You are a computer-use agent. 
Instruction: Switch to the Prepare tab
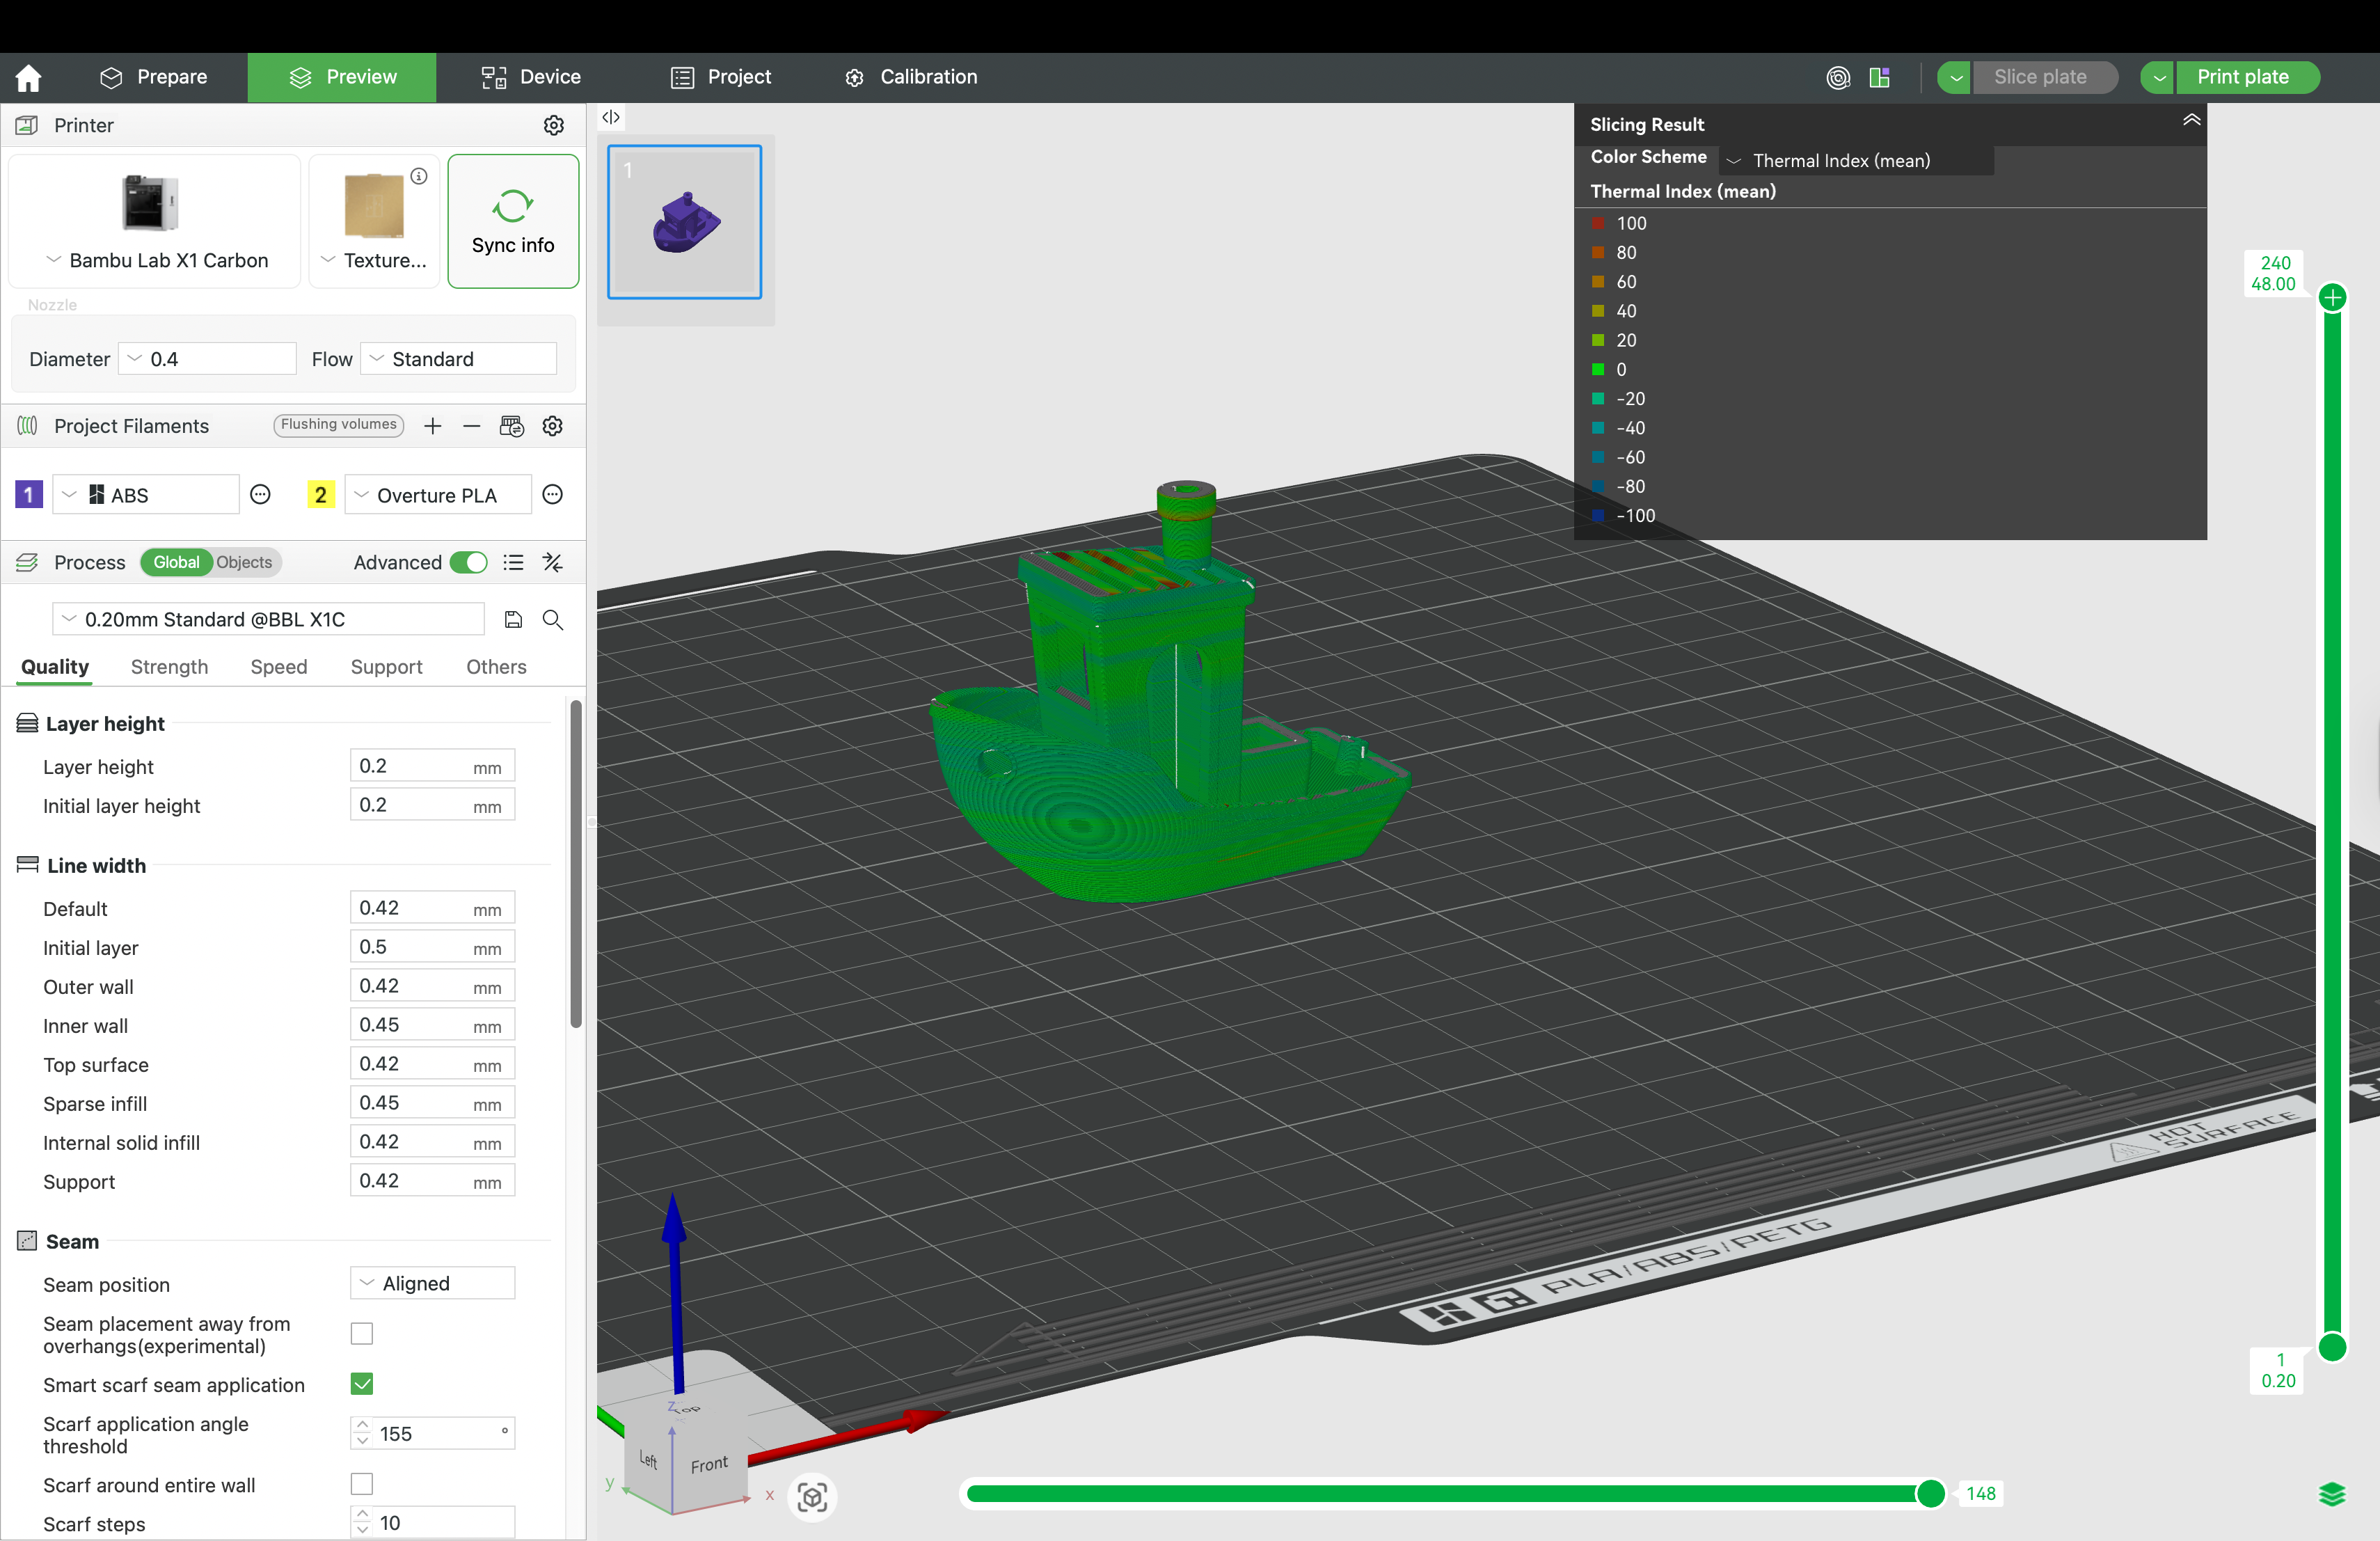click(154, 77)
